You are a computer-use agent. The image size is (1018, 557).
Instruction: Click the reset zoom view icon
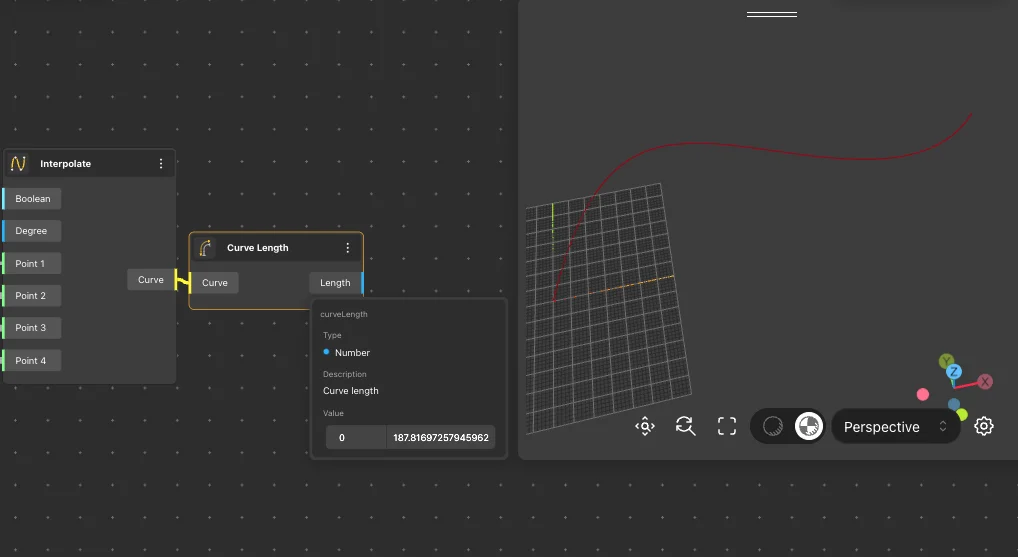tap(685, 427)
